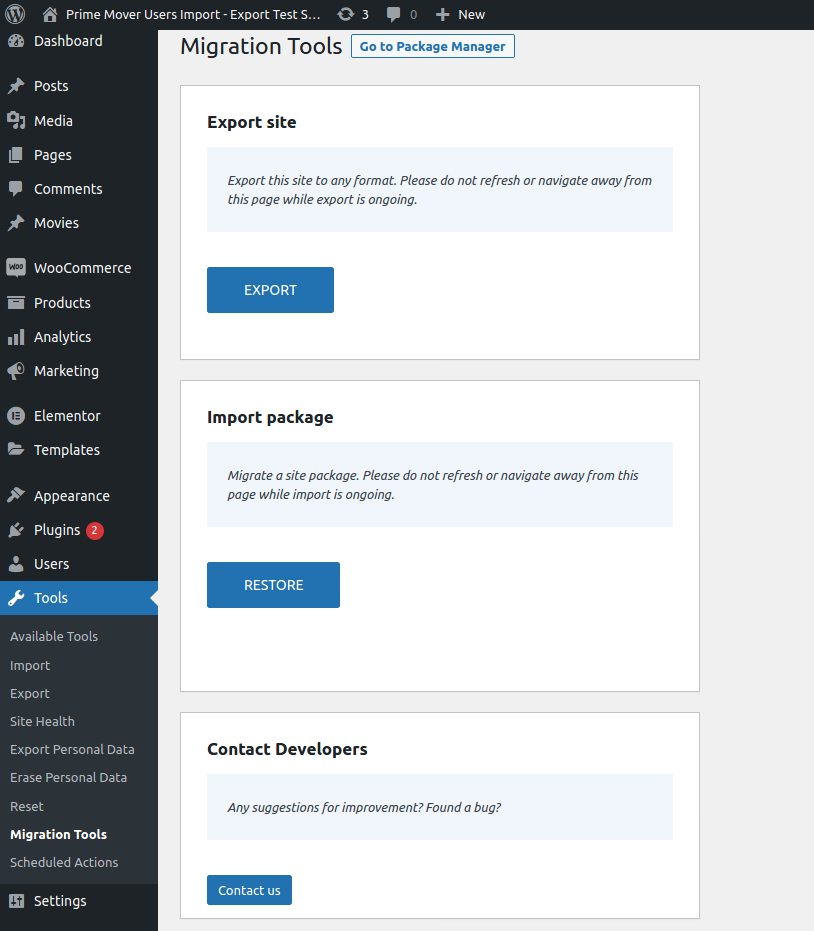814x931 pixels.
Task: Click the home icon in admin bar
Action: (50, 14)
